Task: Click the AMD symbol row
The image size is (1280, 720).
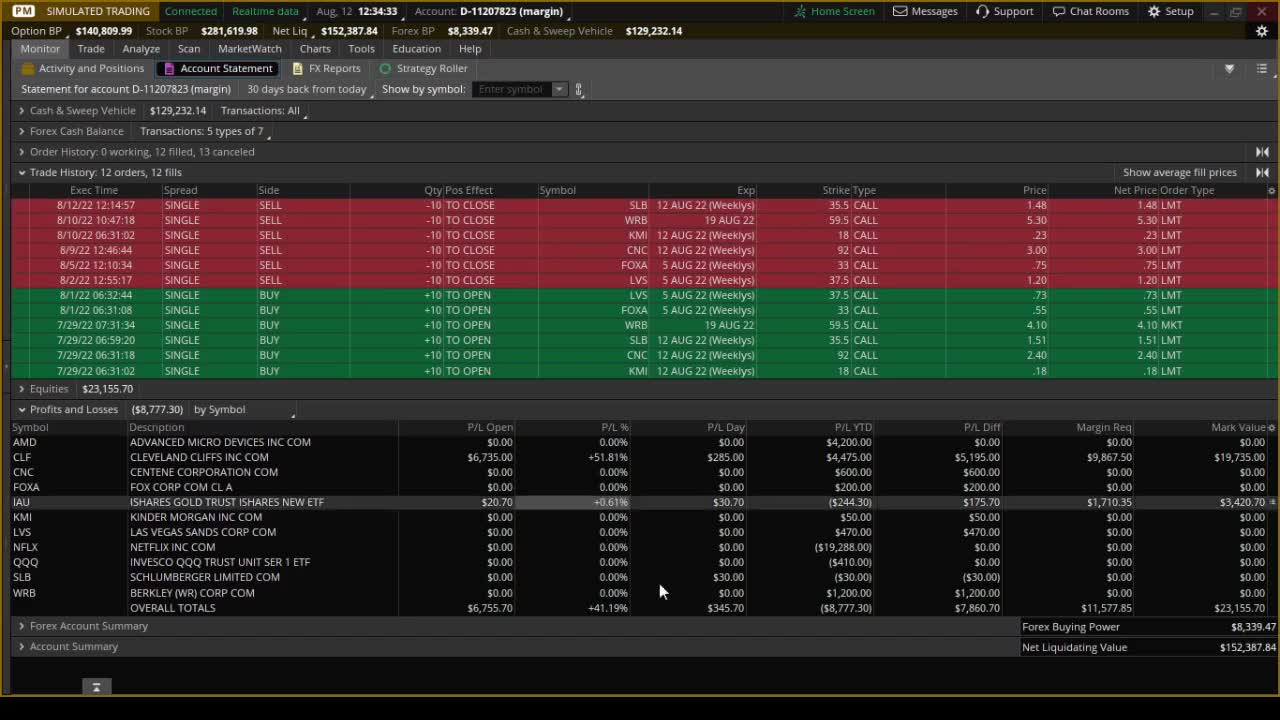Action: pos(640,442)
